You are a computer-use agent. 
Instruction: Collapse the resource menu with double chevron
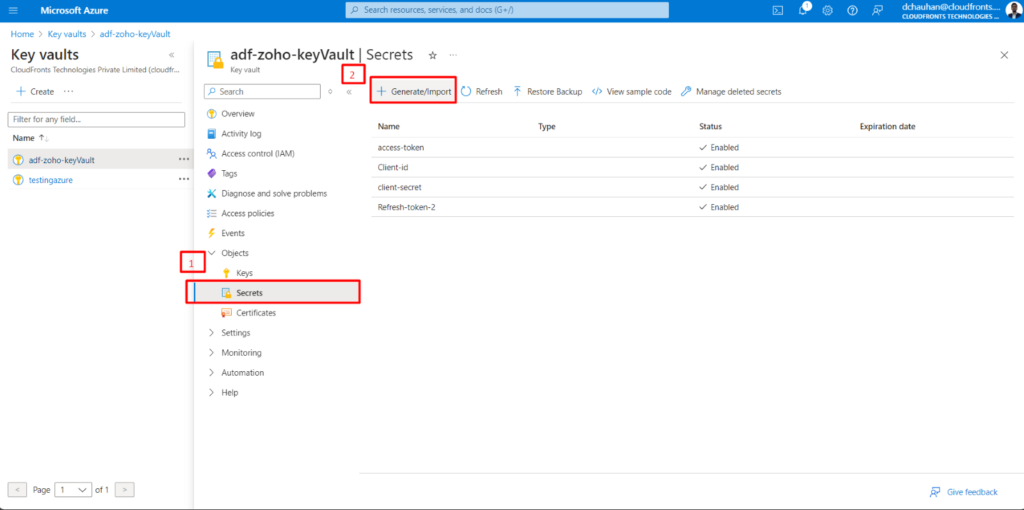[x=349, y=92]
